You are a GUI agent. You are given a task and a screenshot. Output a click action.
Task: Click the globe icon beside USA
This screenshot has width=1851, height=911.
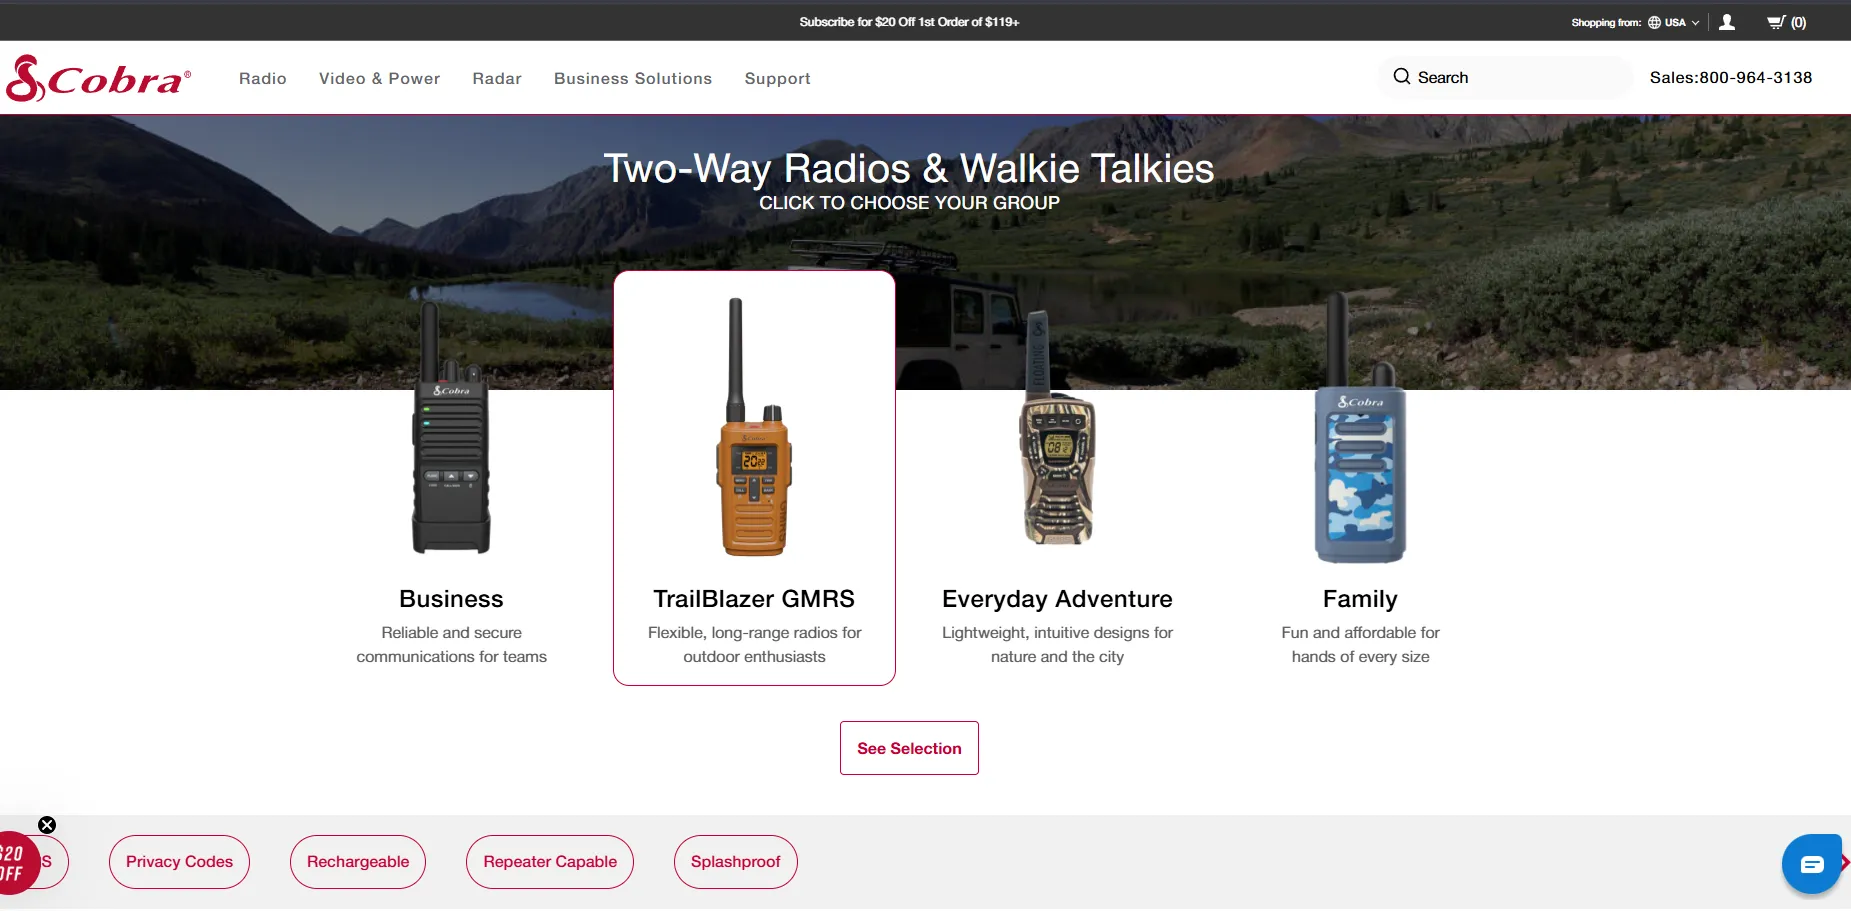coord(1655,22)
